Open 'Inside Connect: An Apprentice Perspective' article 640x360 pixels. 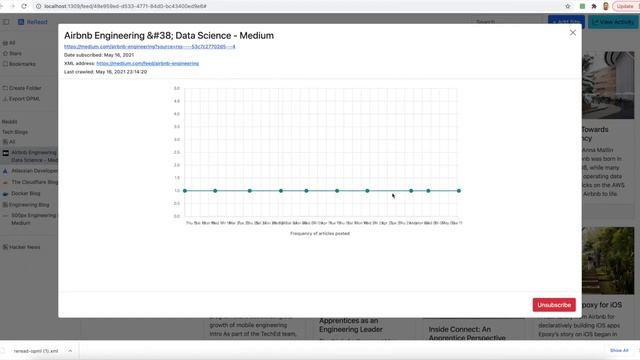pyautogui.click(x=467, y=333)
